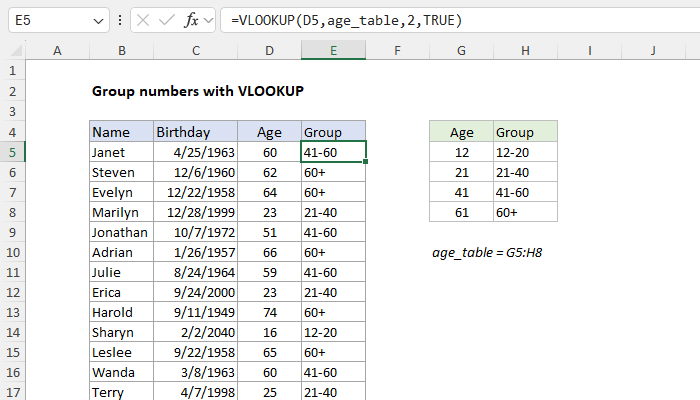The width and height of the screenshot is (700, 400).
Task: Select the cell containing 'Terry'
Action: click(121, 392)
